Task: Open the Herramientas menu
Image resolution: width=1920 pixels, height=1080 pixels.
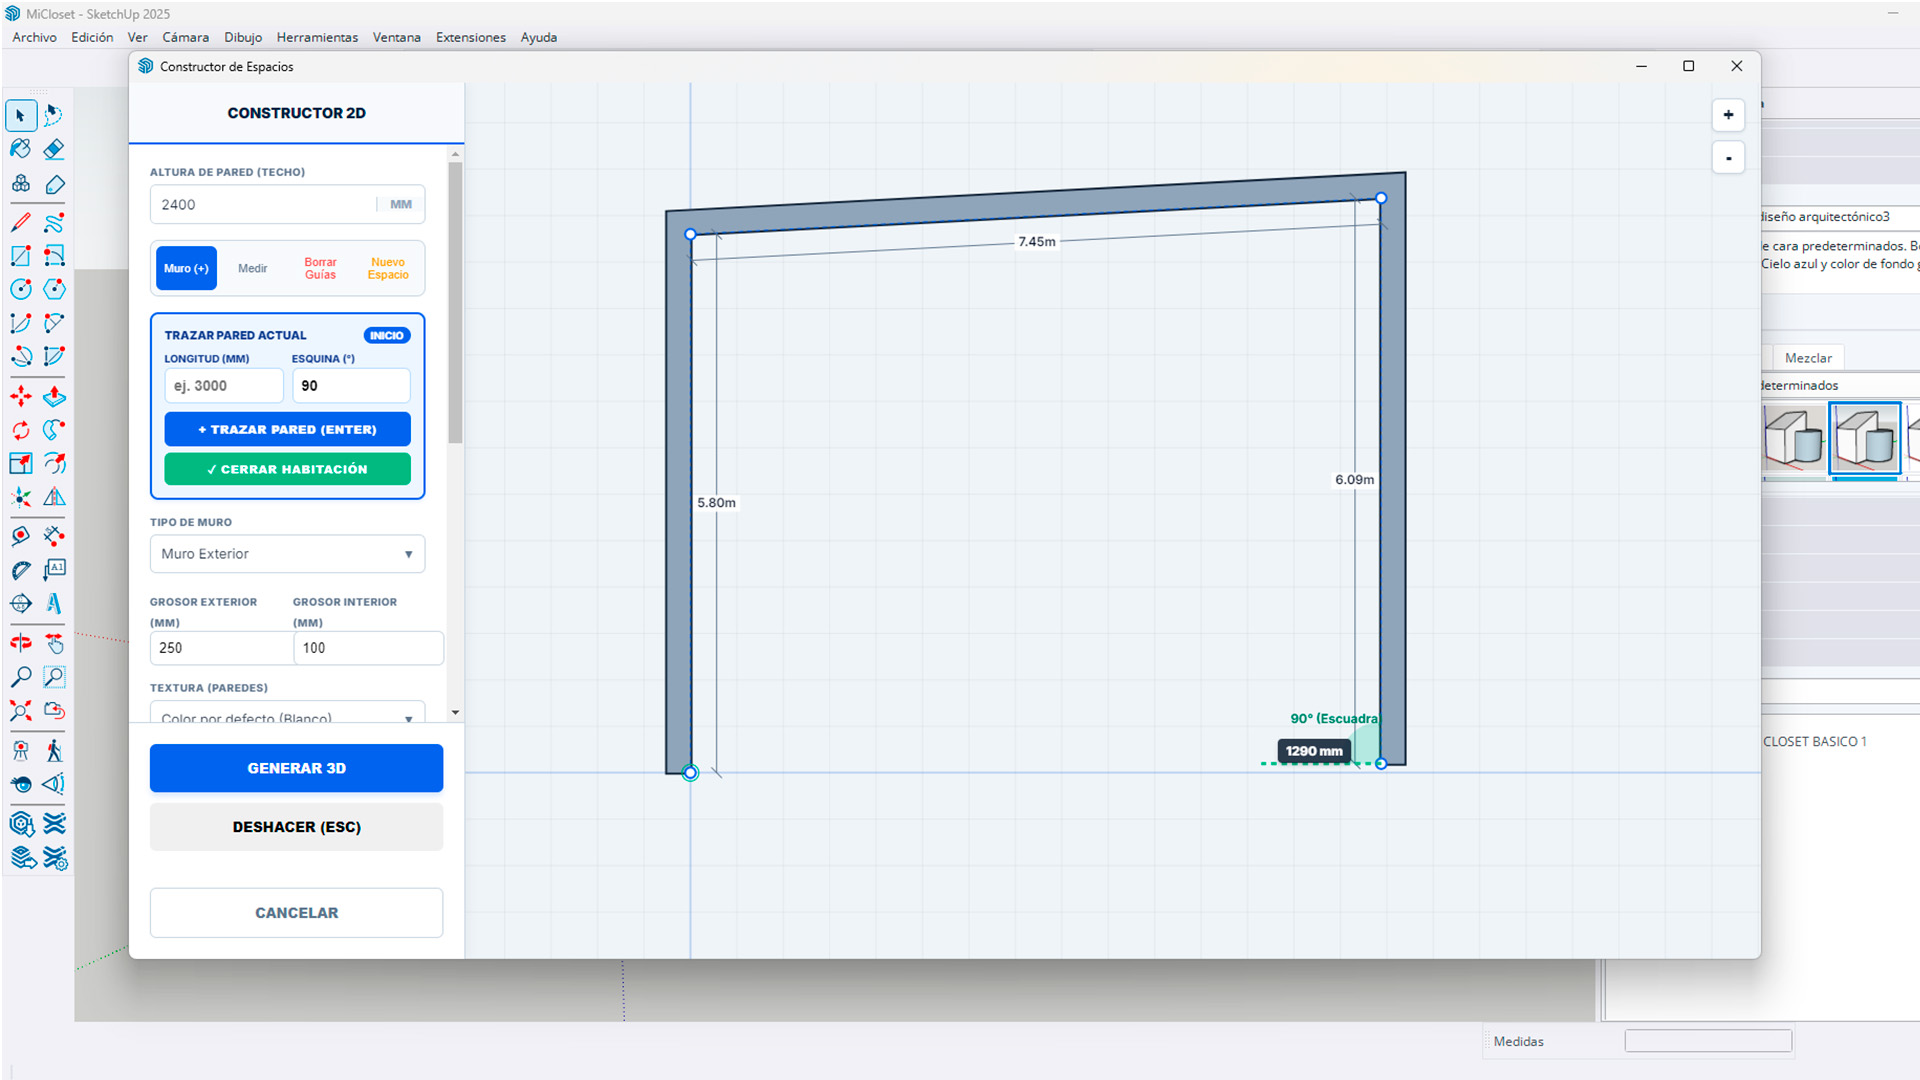Action: pyautogui.click(x=317, y=37)
